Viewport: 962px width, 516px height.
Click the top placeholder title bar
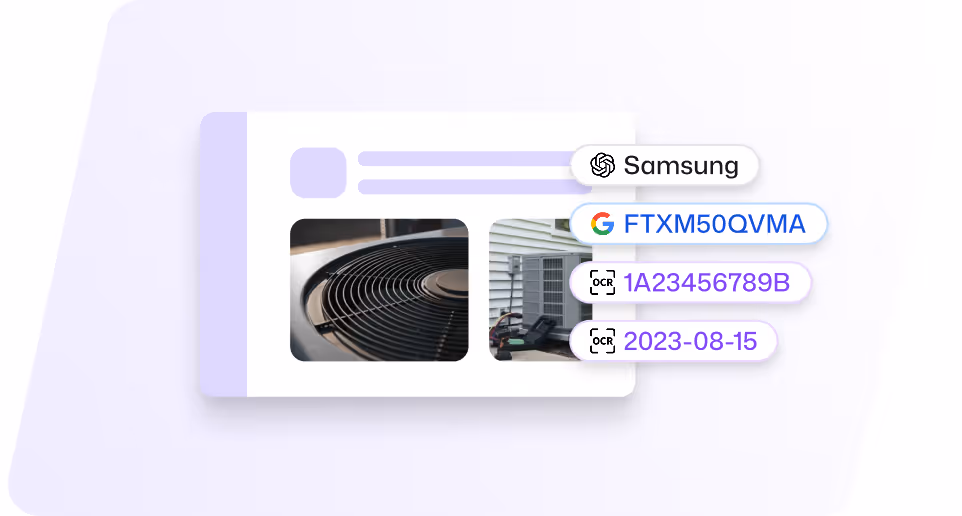point(465,159)
